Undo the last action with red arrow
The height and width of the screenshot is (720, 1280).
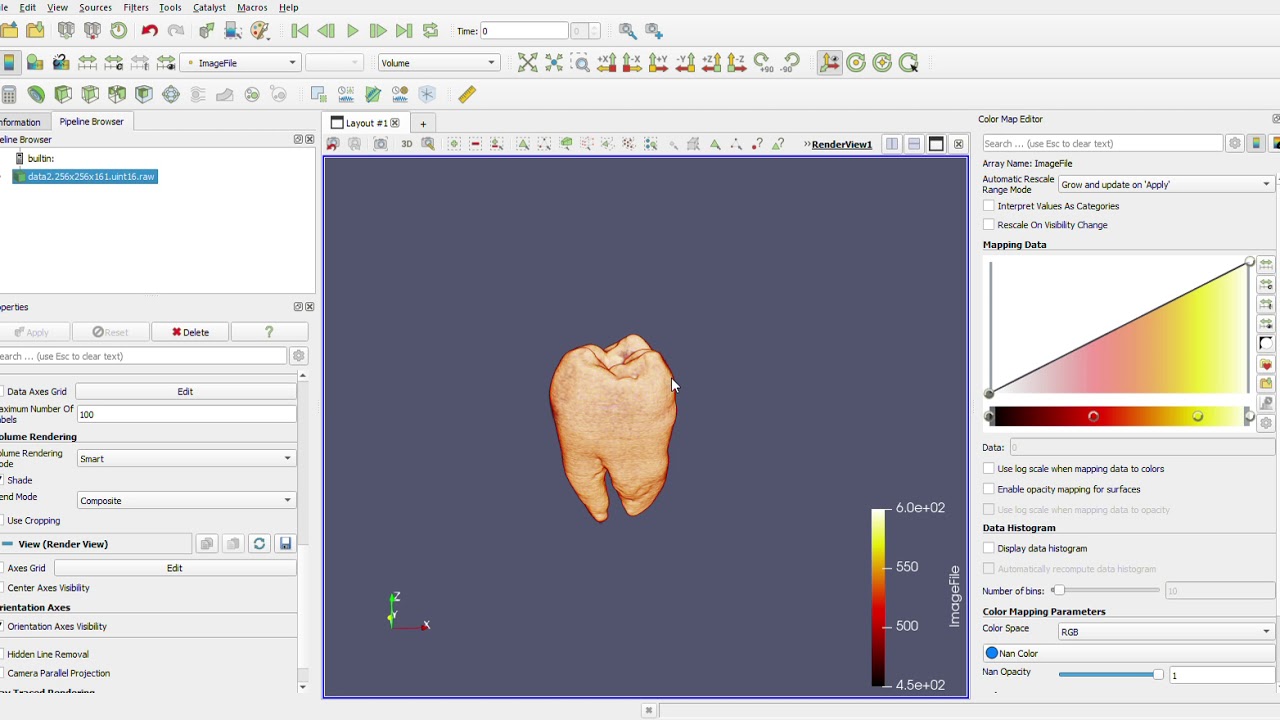pyautogui.click(x=149, y=31)
